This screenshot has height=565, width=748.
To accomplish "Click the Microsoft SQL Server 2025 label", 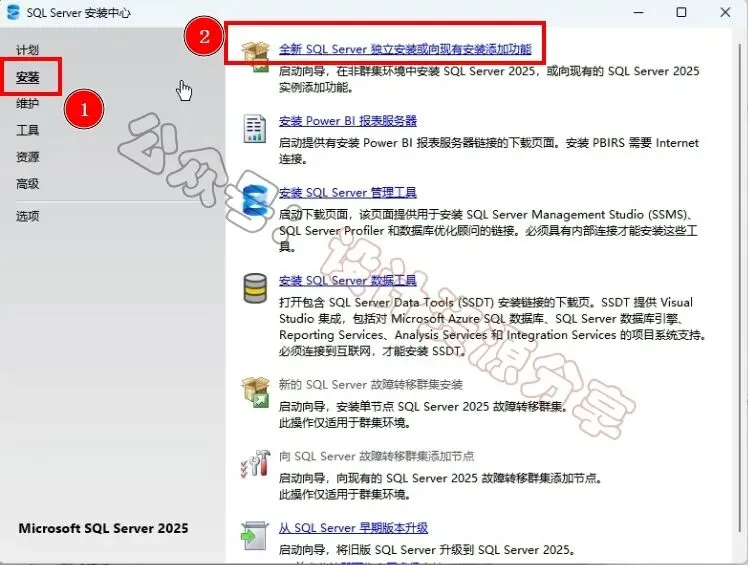I will (103, 528).
